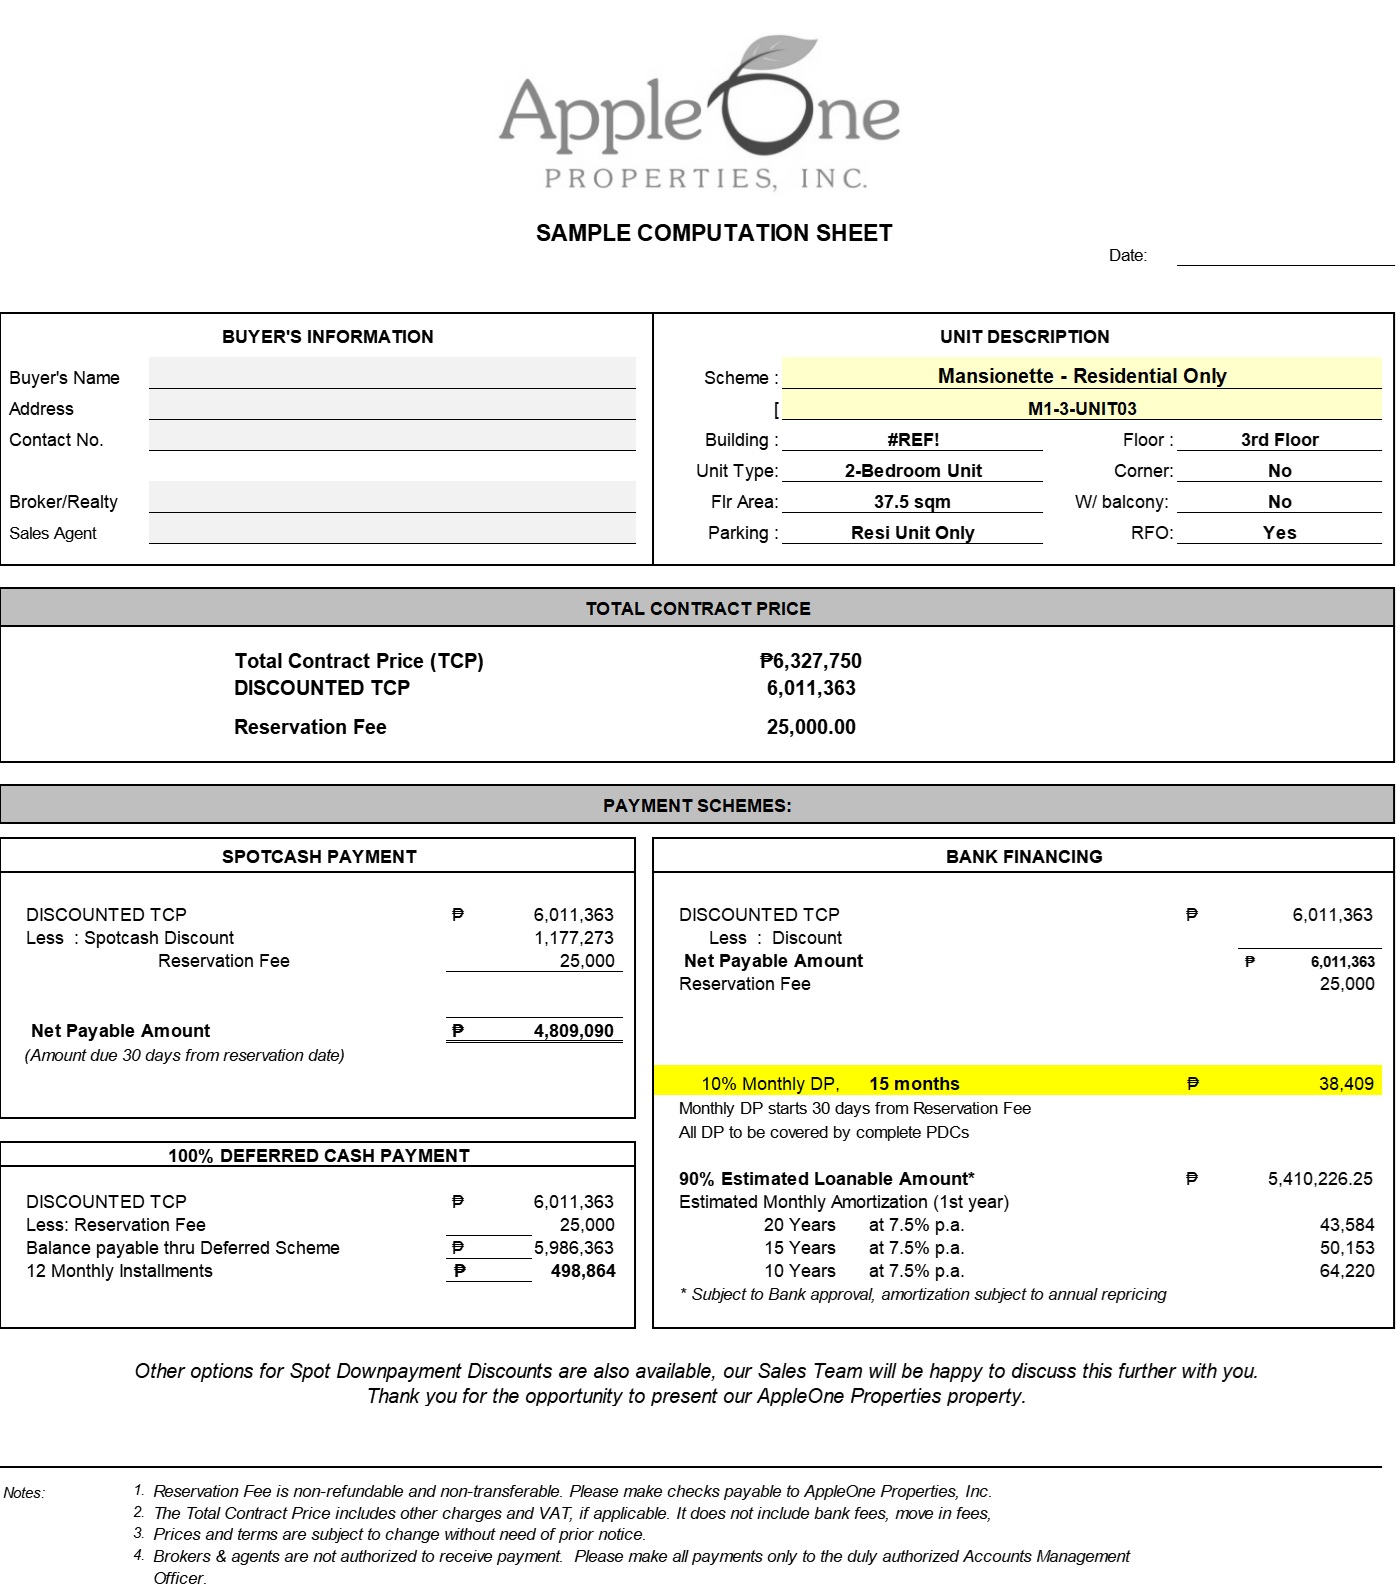Select the Broker/Realty field
Screen dimensions: 1396x1590
392,497
